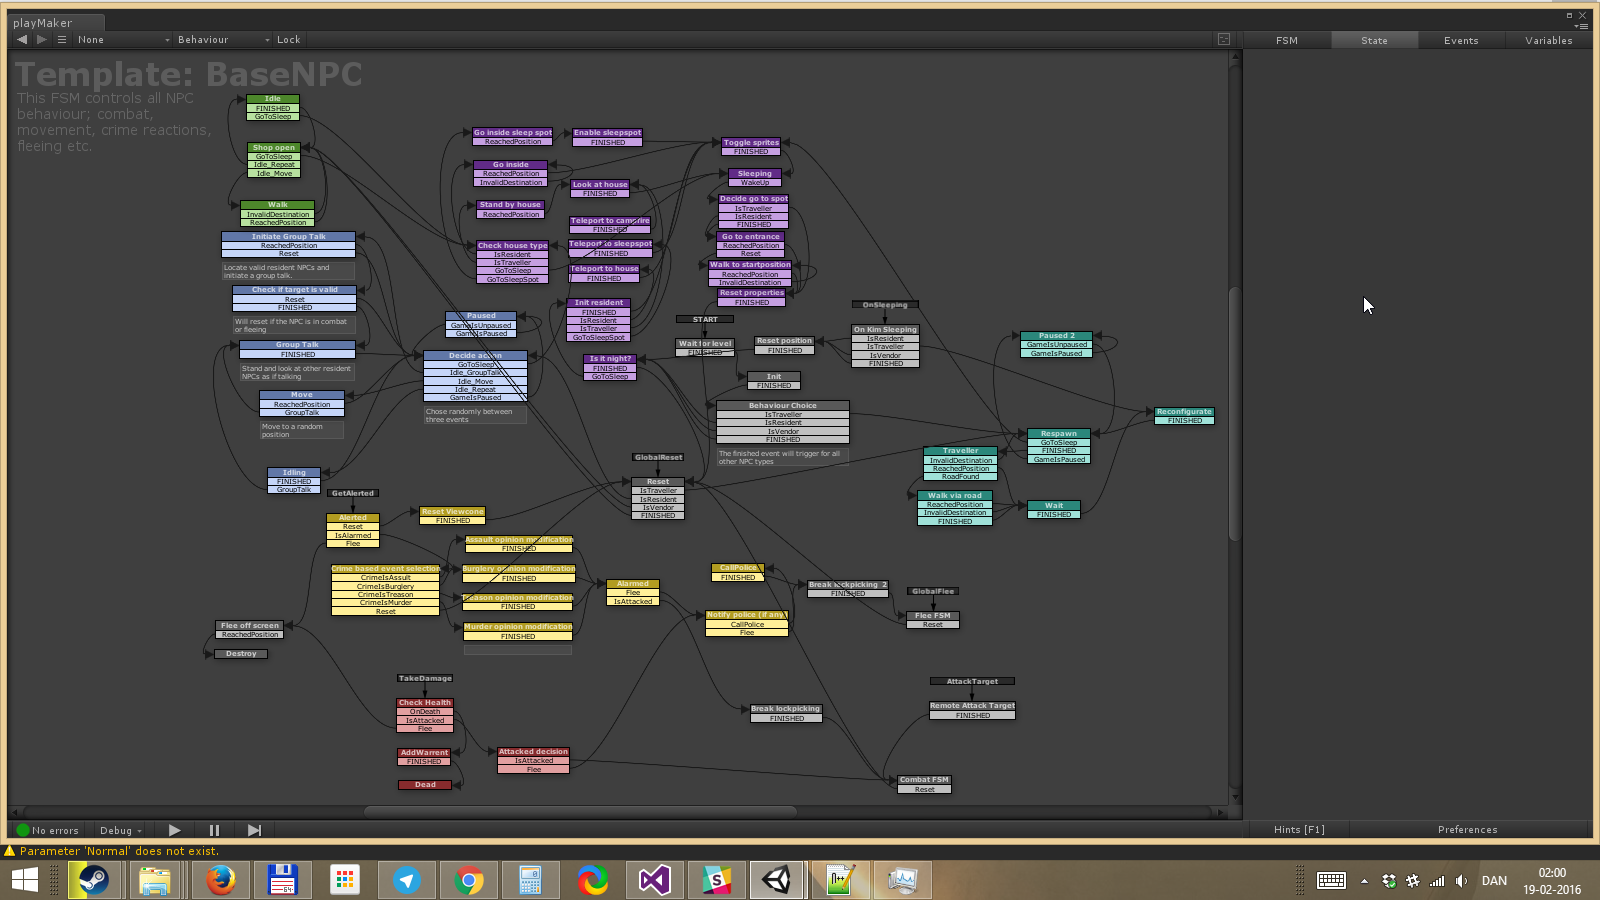The height and width of the screenshot is (900, 1600).
Task: Advance one frame with the Step button
Action: click(x=254, y=830)
